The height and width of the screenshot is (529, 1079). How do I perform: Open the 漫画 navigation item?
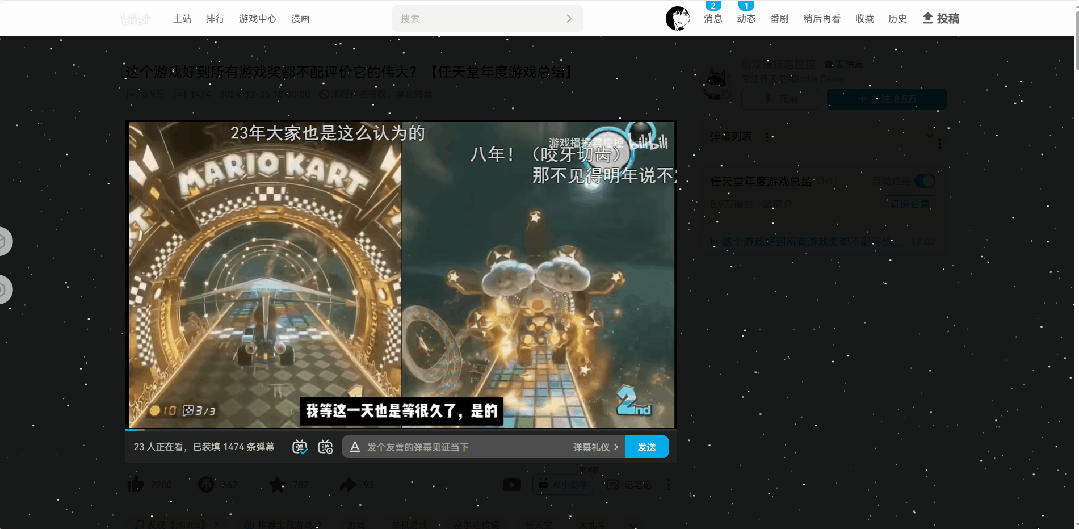(x=300, y=19)
